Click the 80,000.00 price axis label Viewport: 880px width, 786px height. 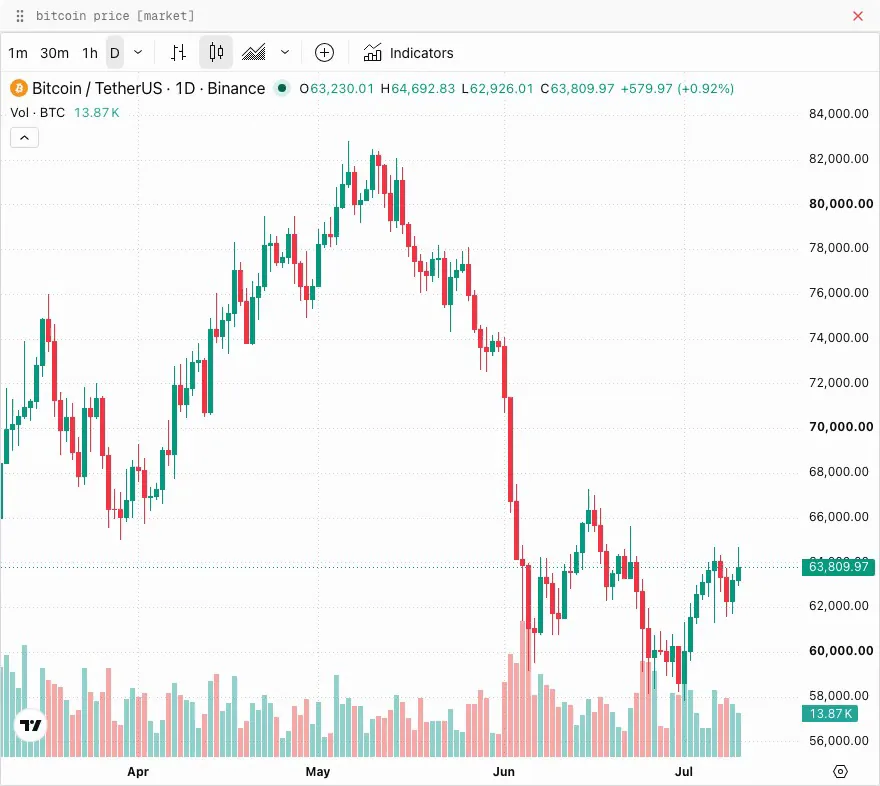click(x=841, y=204)
